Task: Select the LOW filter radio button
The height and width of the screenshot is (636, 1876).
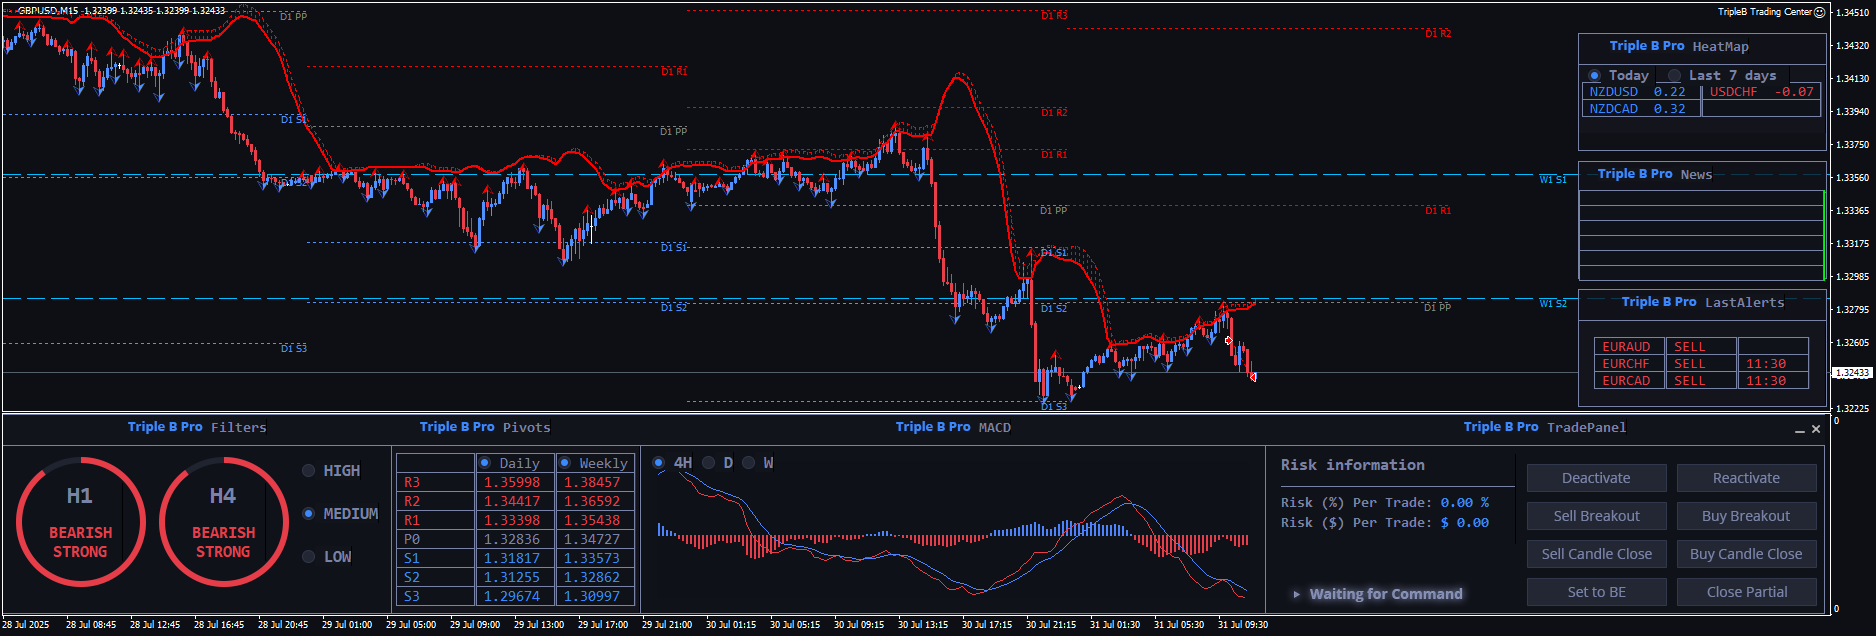Action: point(309,557)
